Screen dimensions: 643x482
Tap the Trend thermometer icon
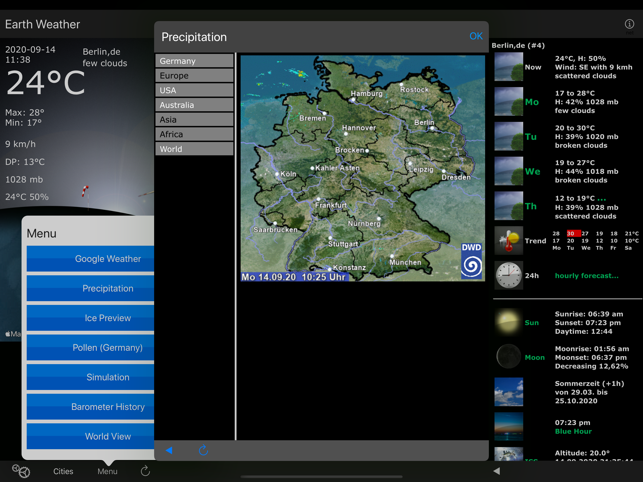point(508,241)
